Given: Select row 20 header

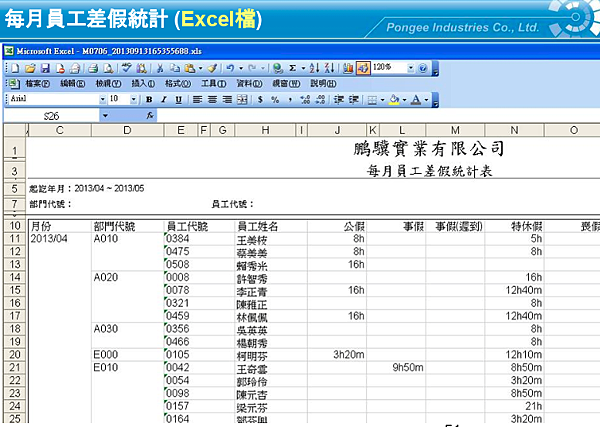Looking at the screenshot, I should (15, 354).
